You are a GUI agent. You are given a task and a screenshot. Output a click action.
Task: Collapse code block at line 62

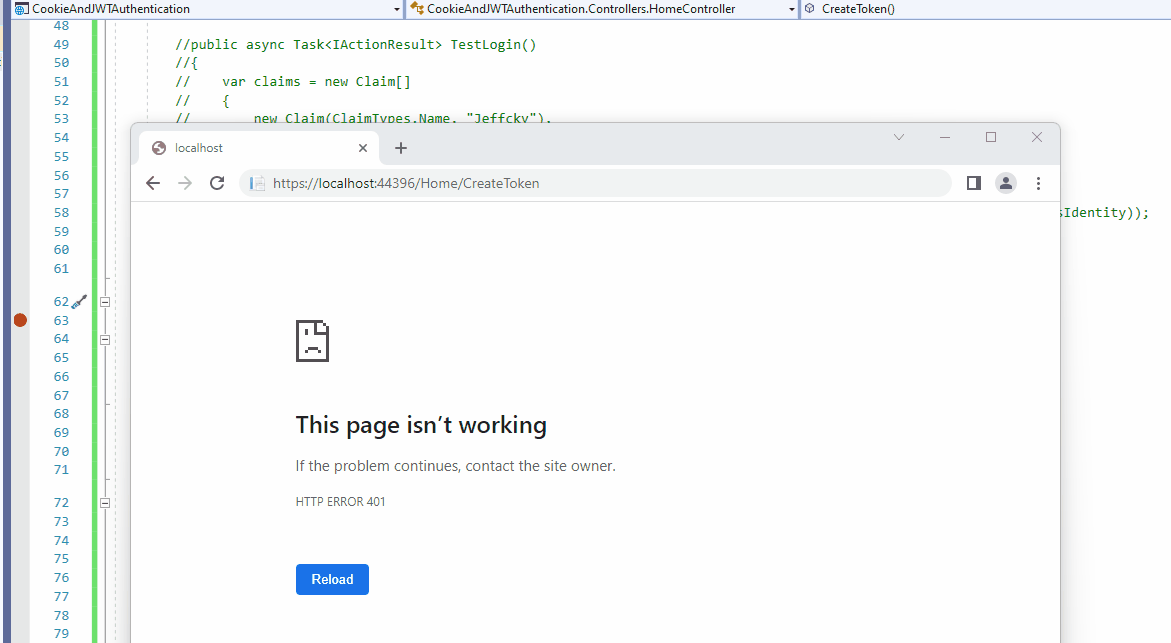point(105,302)
